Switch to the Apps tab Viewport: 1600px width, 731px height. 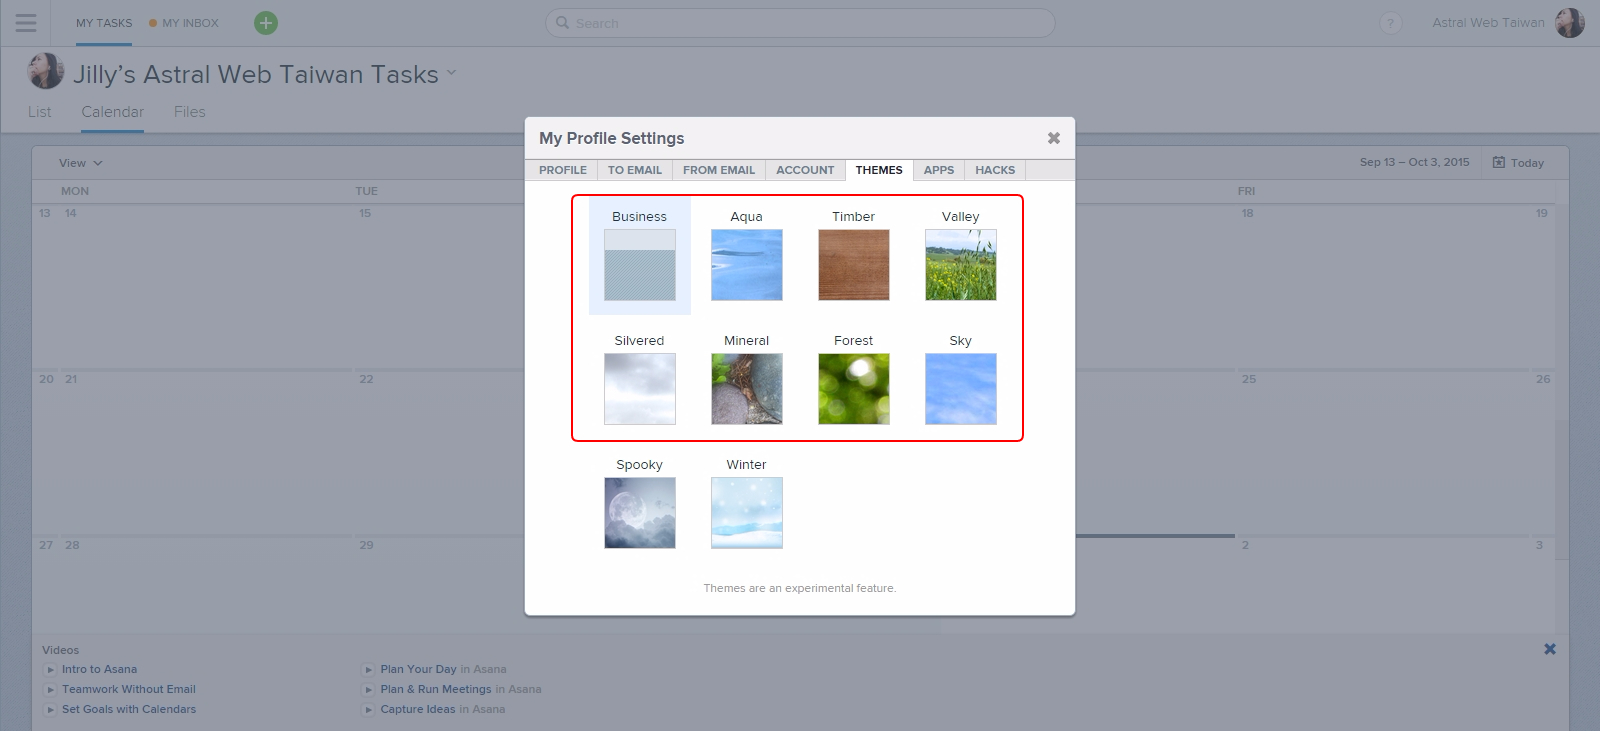(x=938, y=170)
